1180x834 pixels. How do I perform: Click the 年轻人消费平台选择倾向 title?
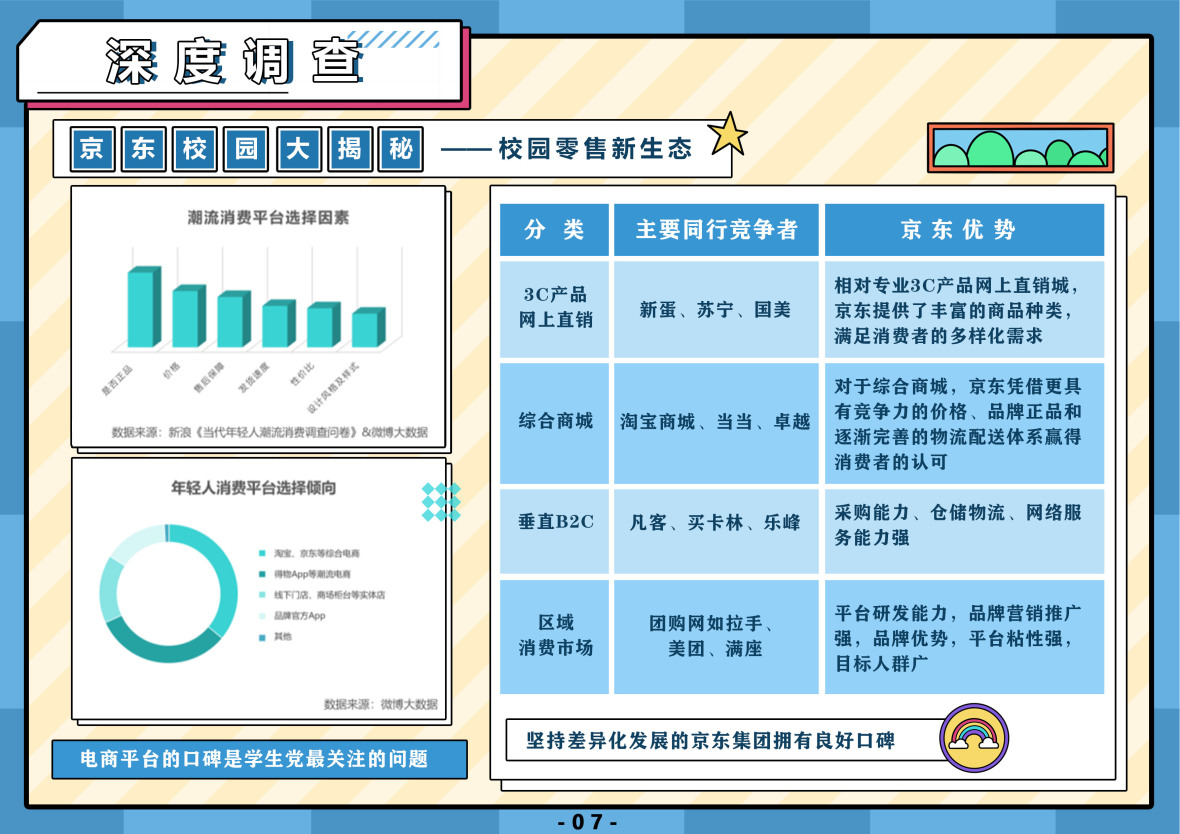[254, 488]
